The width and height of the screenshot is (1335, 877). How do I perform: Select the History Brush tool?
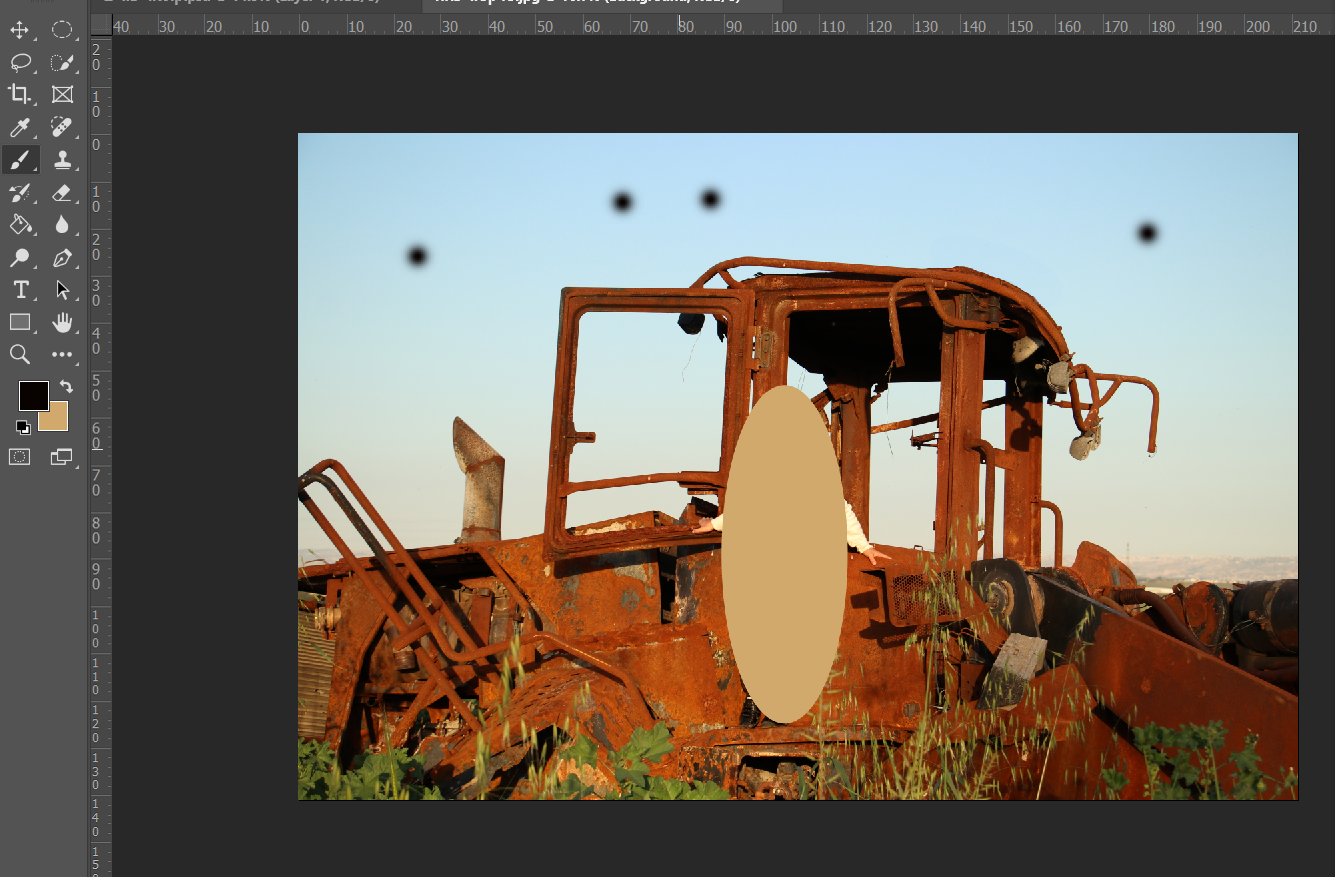coord(20,192)
